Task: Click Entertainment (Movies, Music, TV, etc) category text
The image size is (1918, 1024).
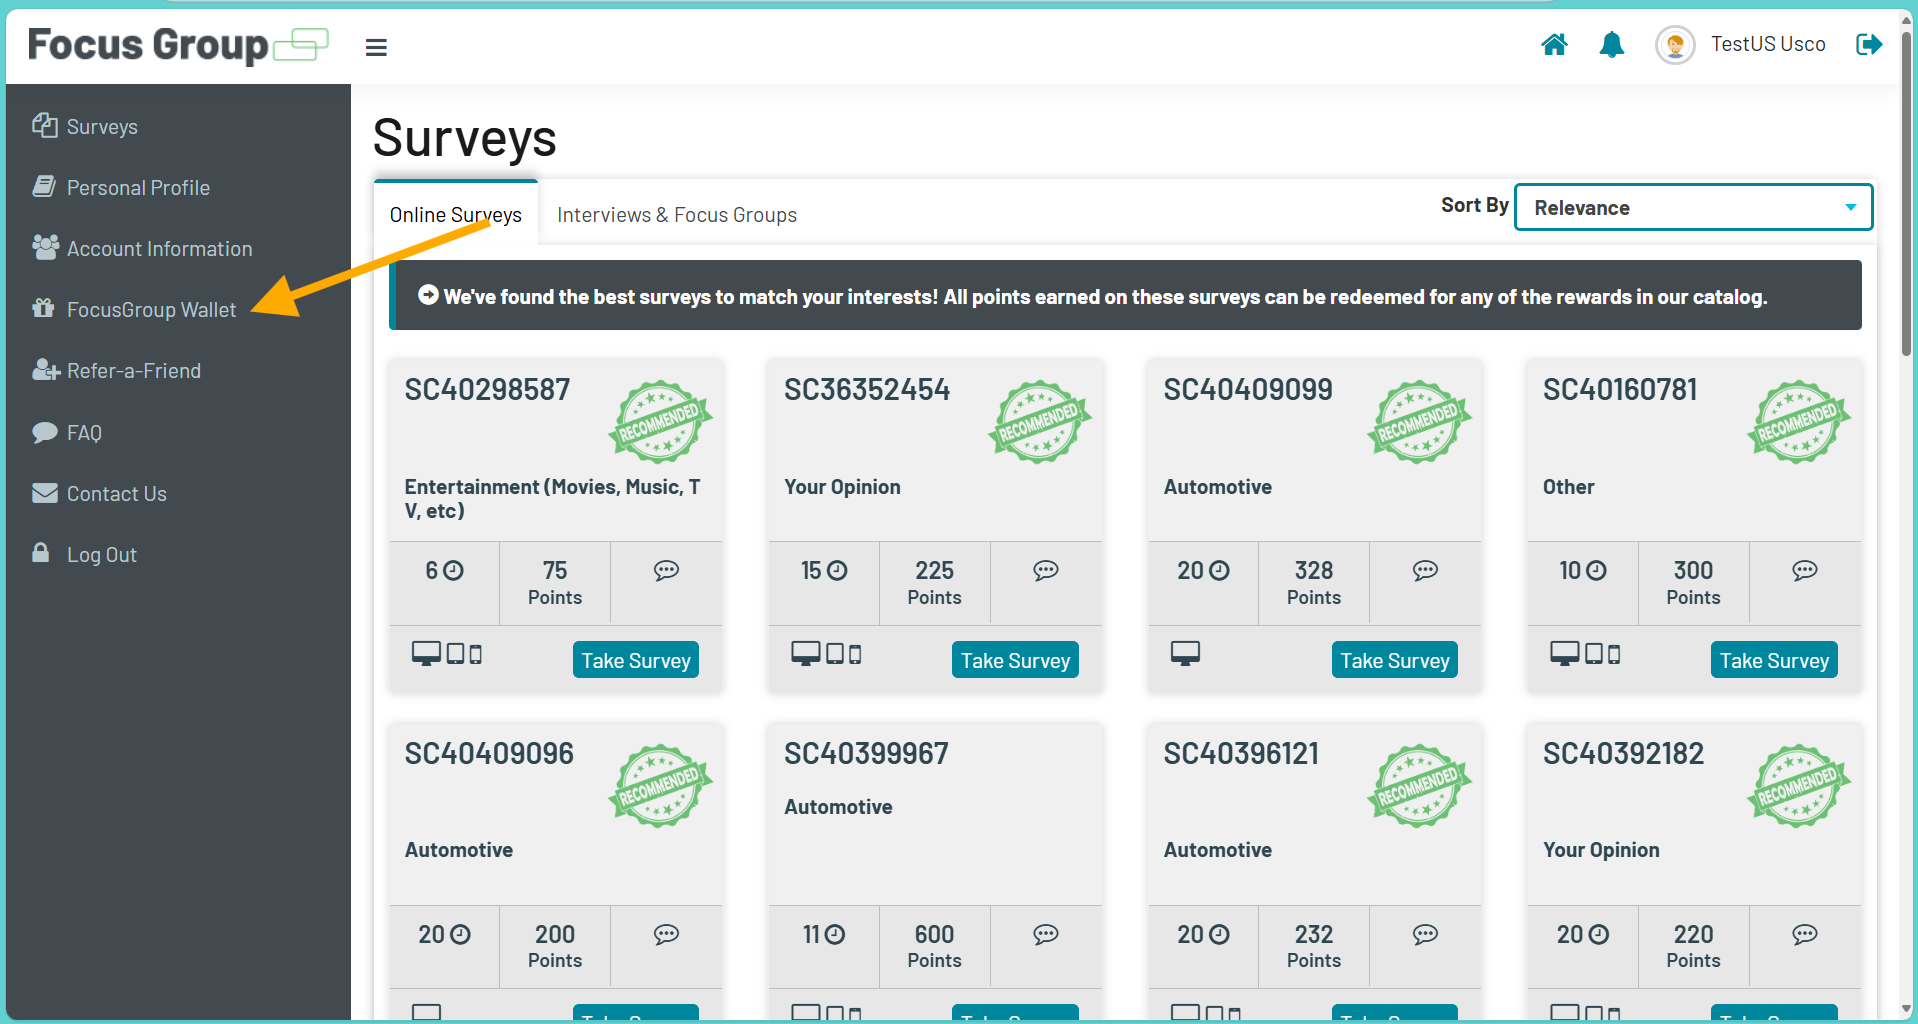Action: [552, 499]
